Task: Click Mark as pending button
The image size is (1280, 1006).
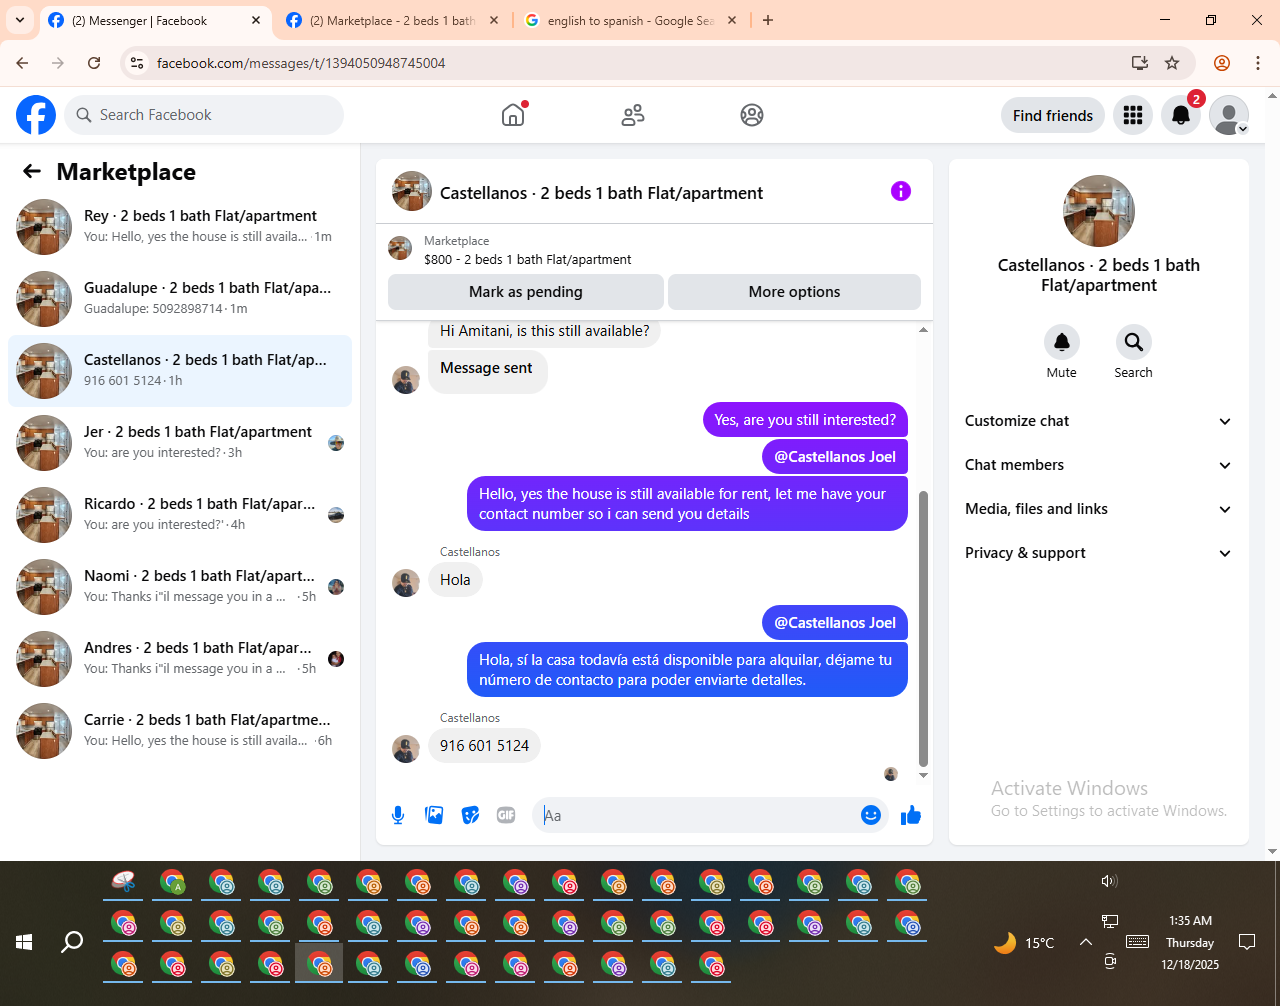Action: [526, 292]
